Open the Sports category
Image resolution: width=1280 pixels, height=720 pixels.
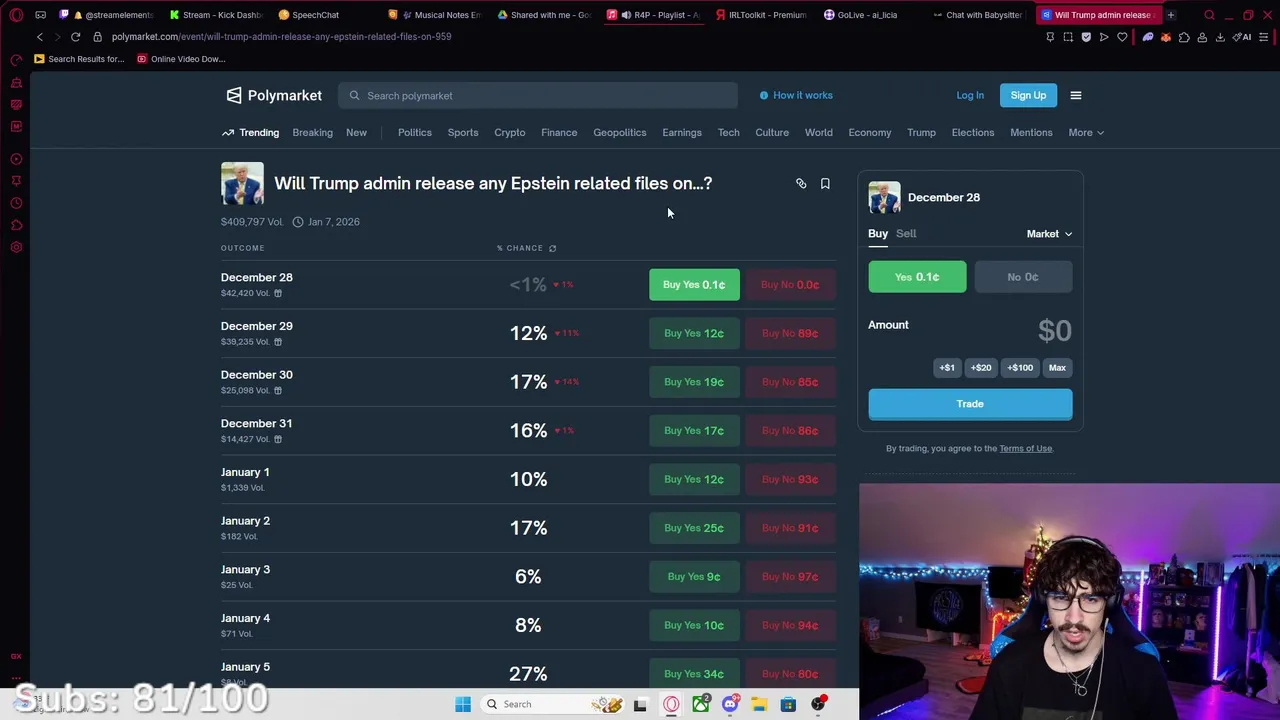pos(463,132)
